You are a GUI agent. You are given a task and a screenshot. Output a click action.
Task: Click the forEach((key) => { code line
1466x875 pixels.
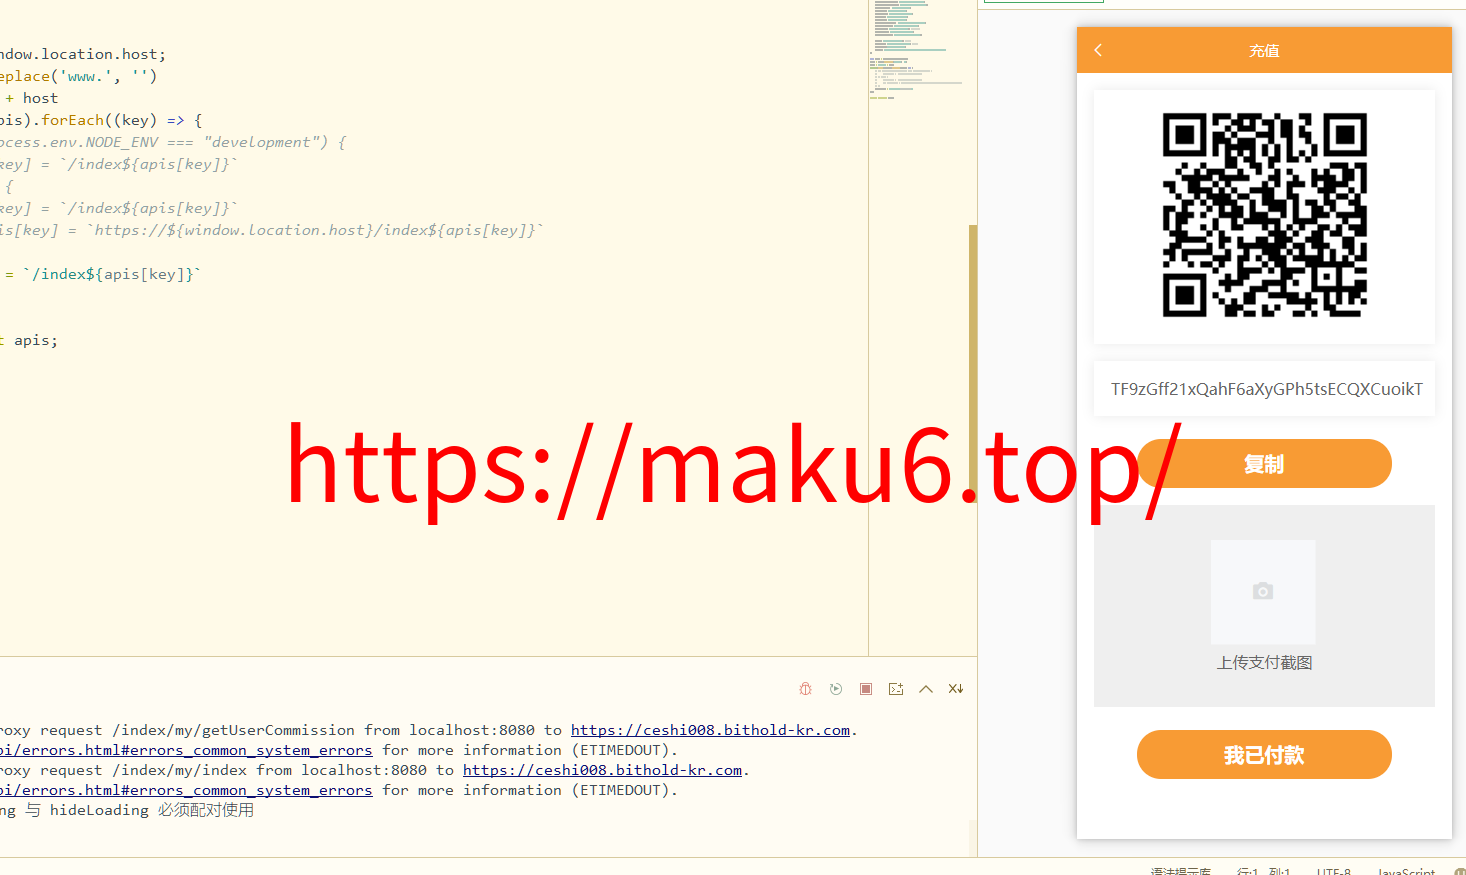tap(101, 120)
